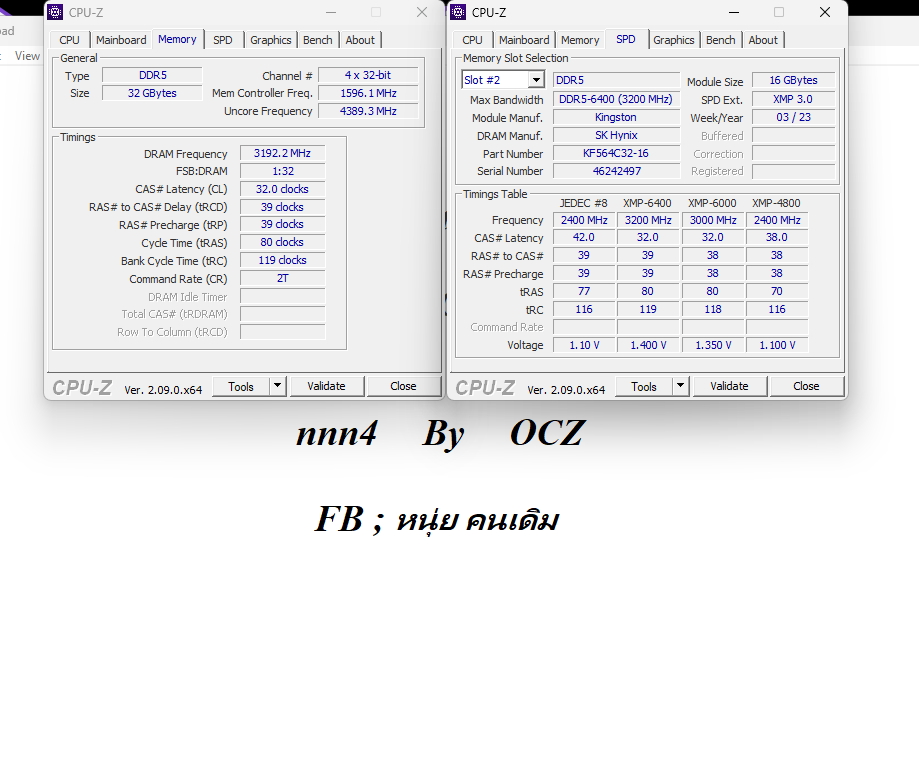Click the Module Size value "16 GBytes"
This screenshot has width=919, height=760.
coord(793,80)
